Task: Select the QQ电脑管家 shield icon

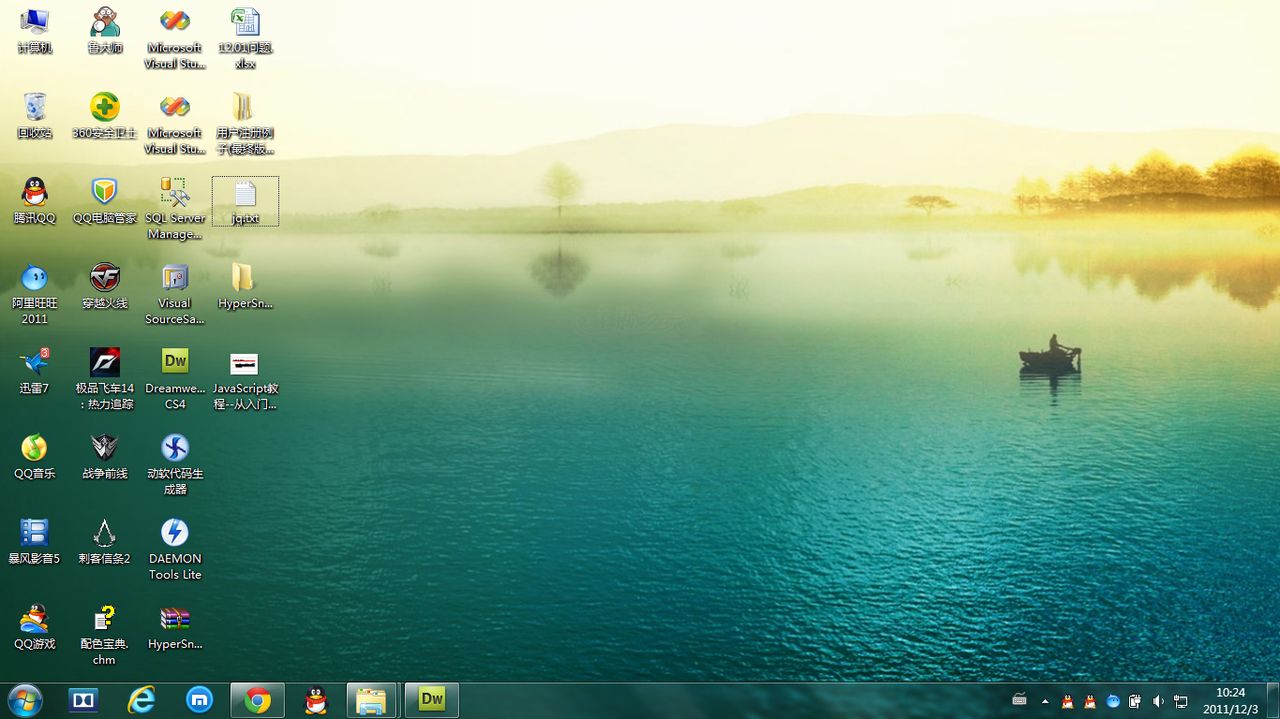Action: pos(104,201)
